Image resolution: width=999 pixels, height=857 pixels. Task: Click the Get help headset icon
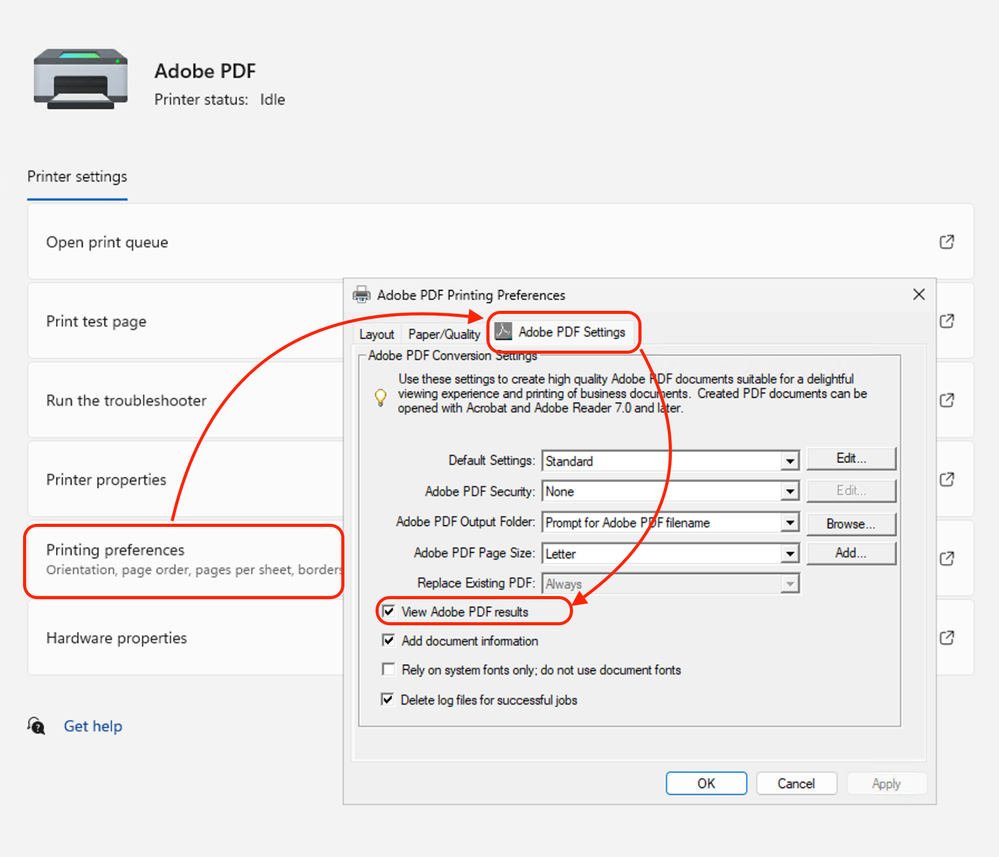(37, 726)
